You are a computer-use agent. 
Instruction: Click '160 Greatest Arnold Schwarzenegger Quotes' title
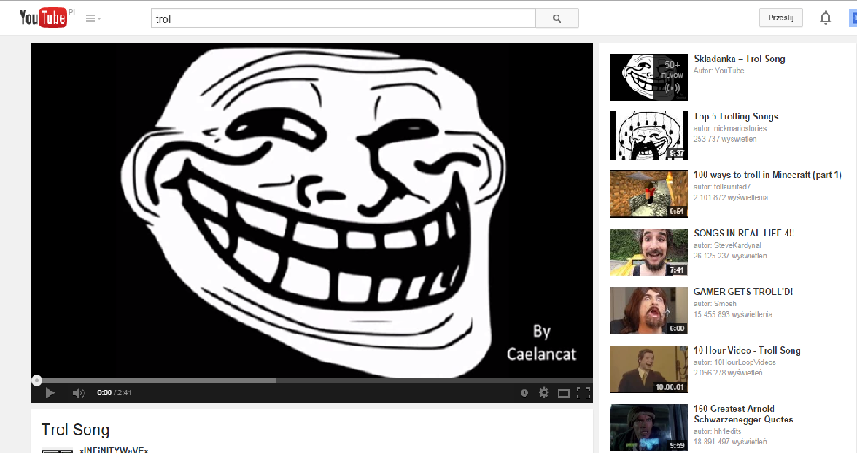click(743, 414)
